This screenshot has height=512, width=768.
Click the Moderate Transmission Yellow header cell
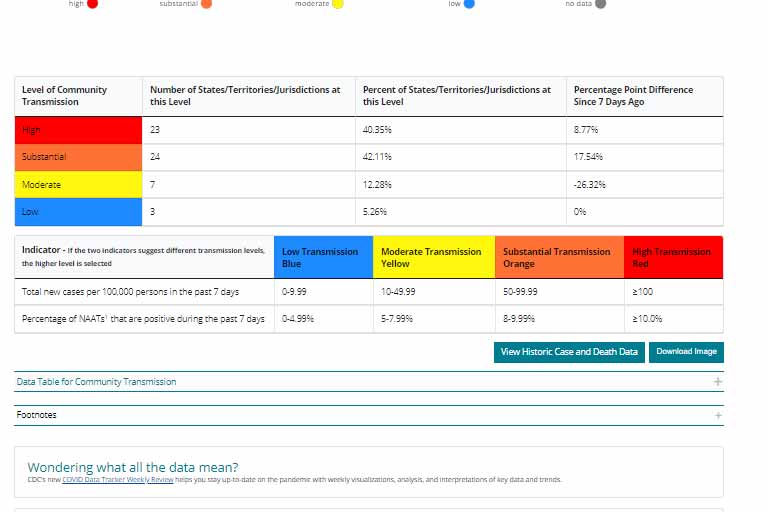[x=434, y=257]
